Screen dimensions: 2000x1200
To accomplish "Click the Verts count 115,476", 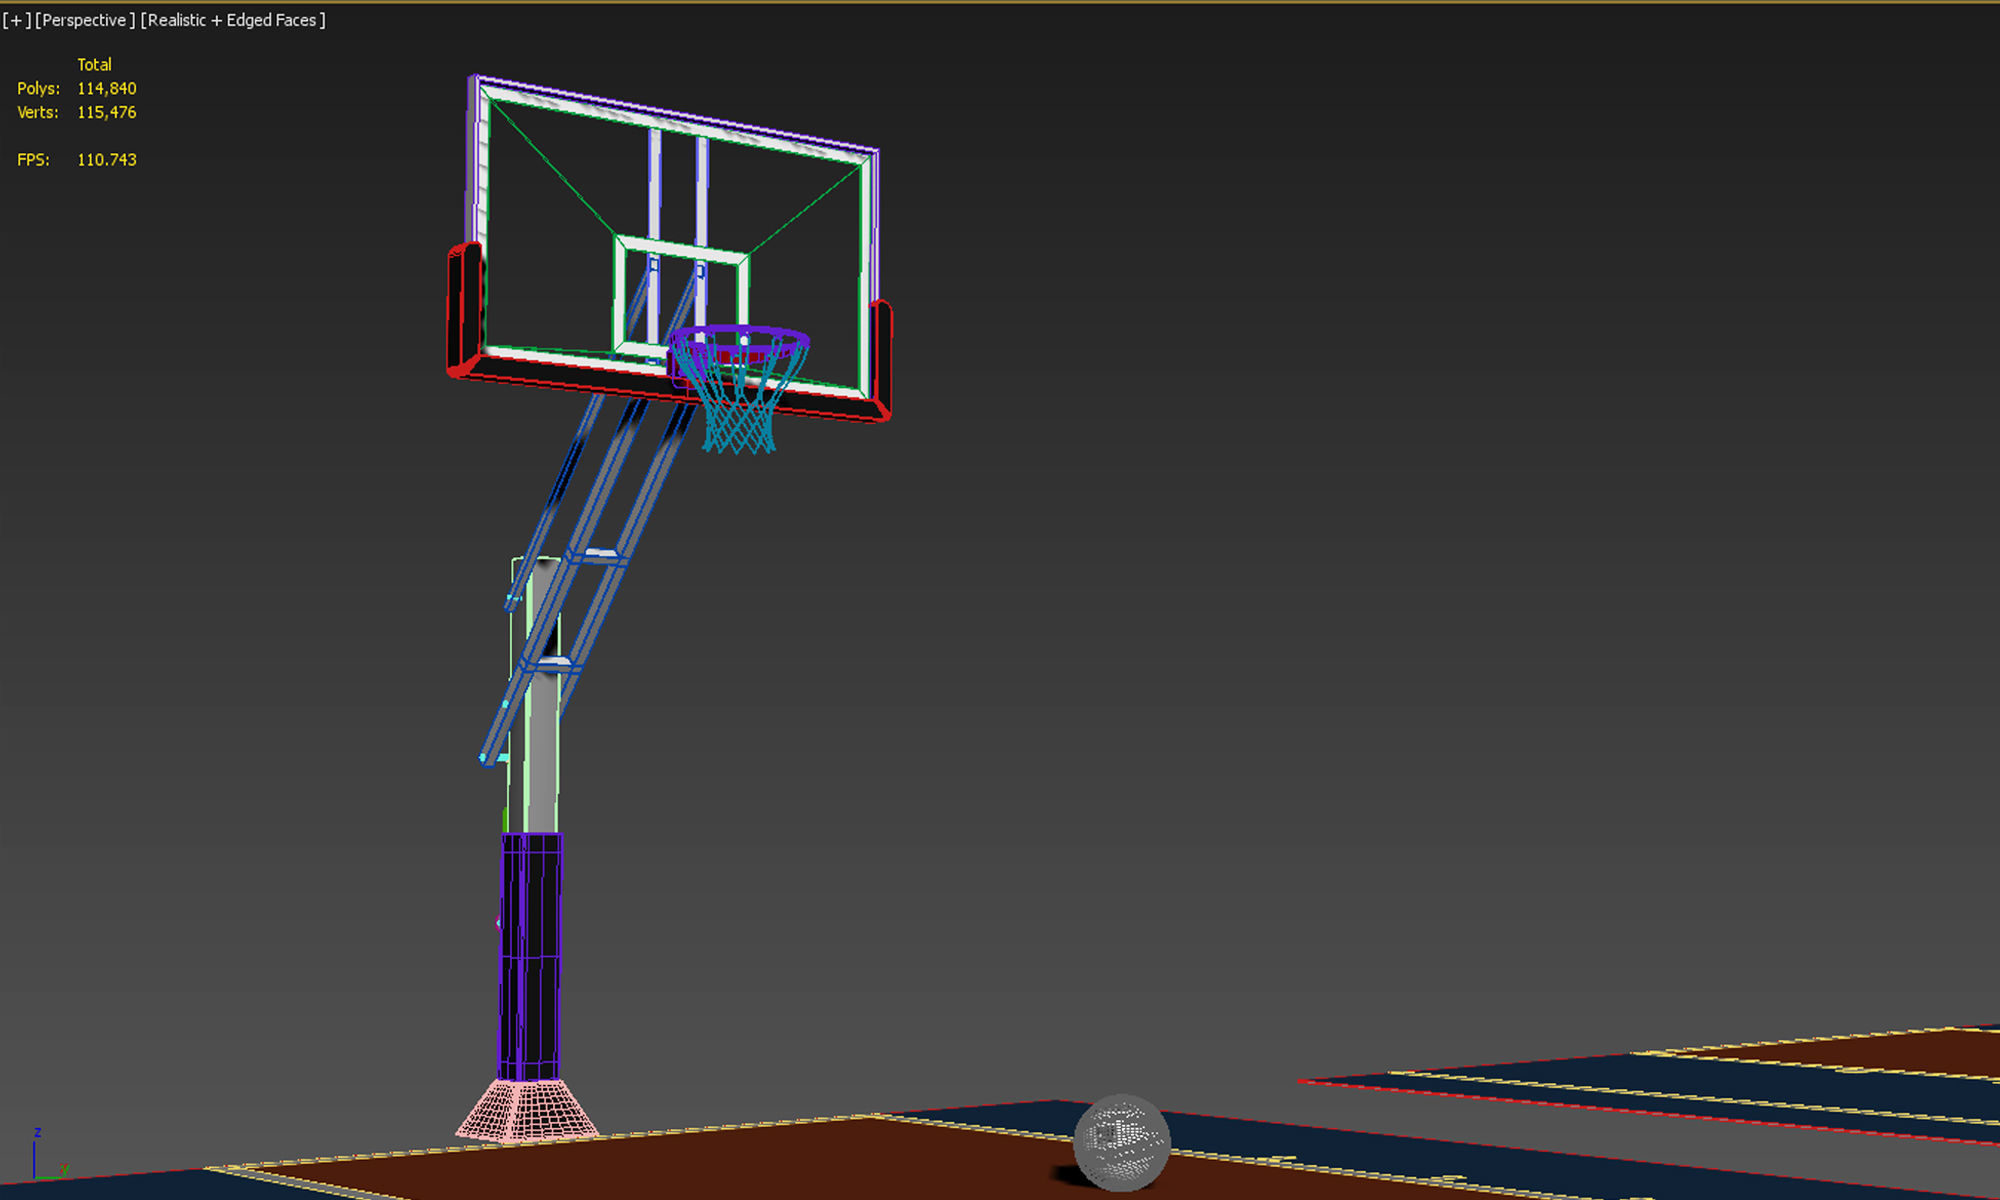I will [x=107, y=113].
